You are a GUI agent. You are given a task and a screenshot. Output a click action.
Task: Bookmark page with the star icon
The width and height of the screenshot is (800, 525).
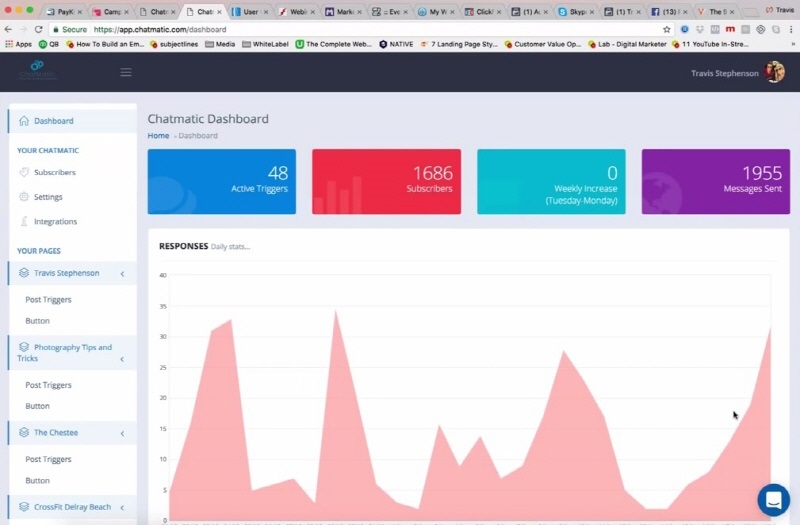[666, 30]
